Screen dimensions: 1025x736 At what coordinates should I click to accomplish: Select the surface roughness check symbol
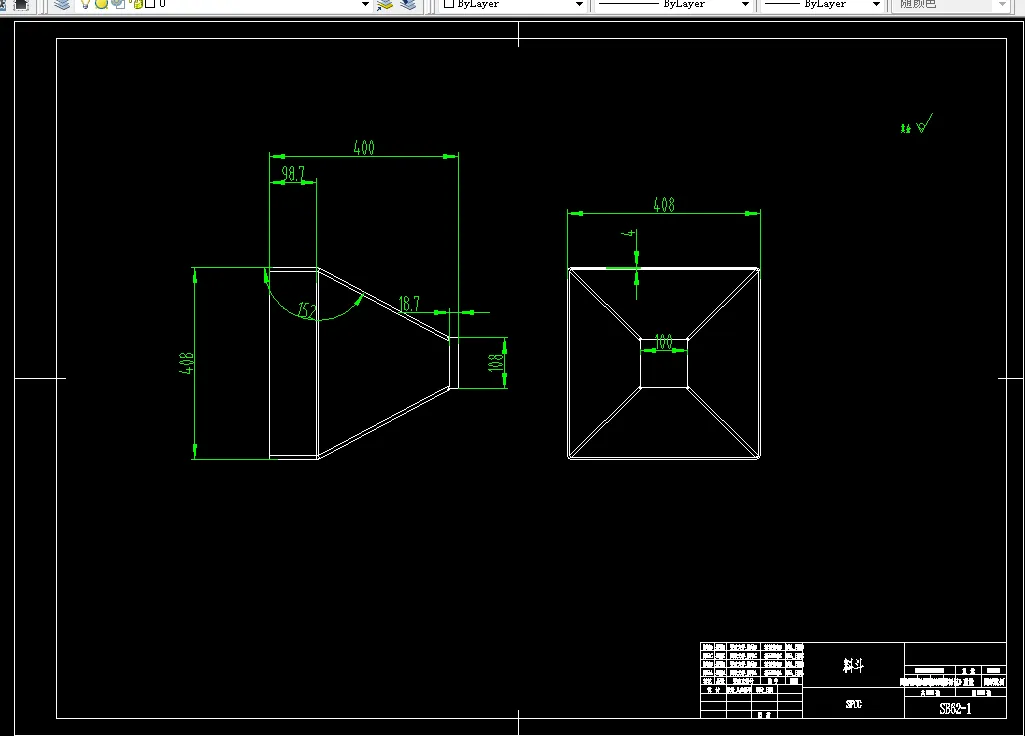(924, 124)
